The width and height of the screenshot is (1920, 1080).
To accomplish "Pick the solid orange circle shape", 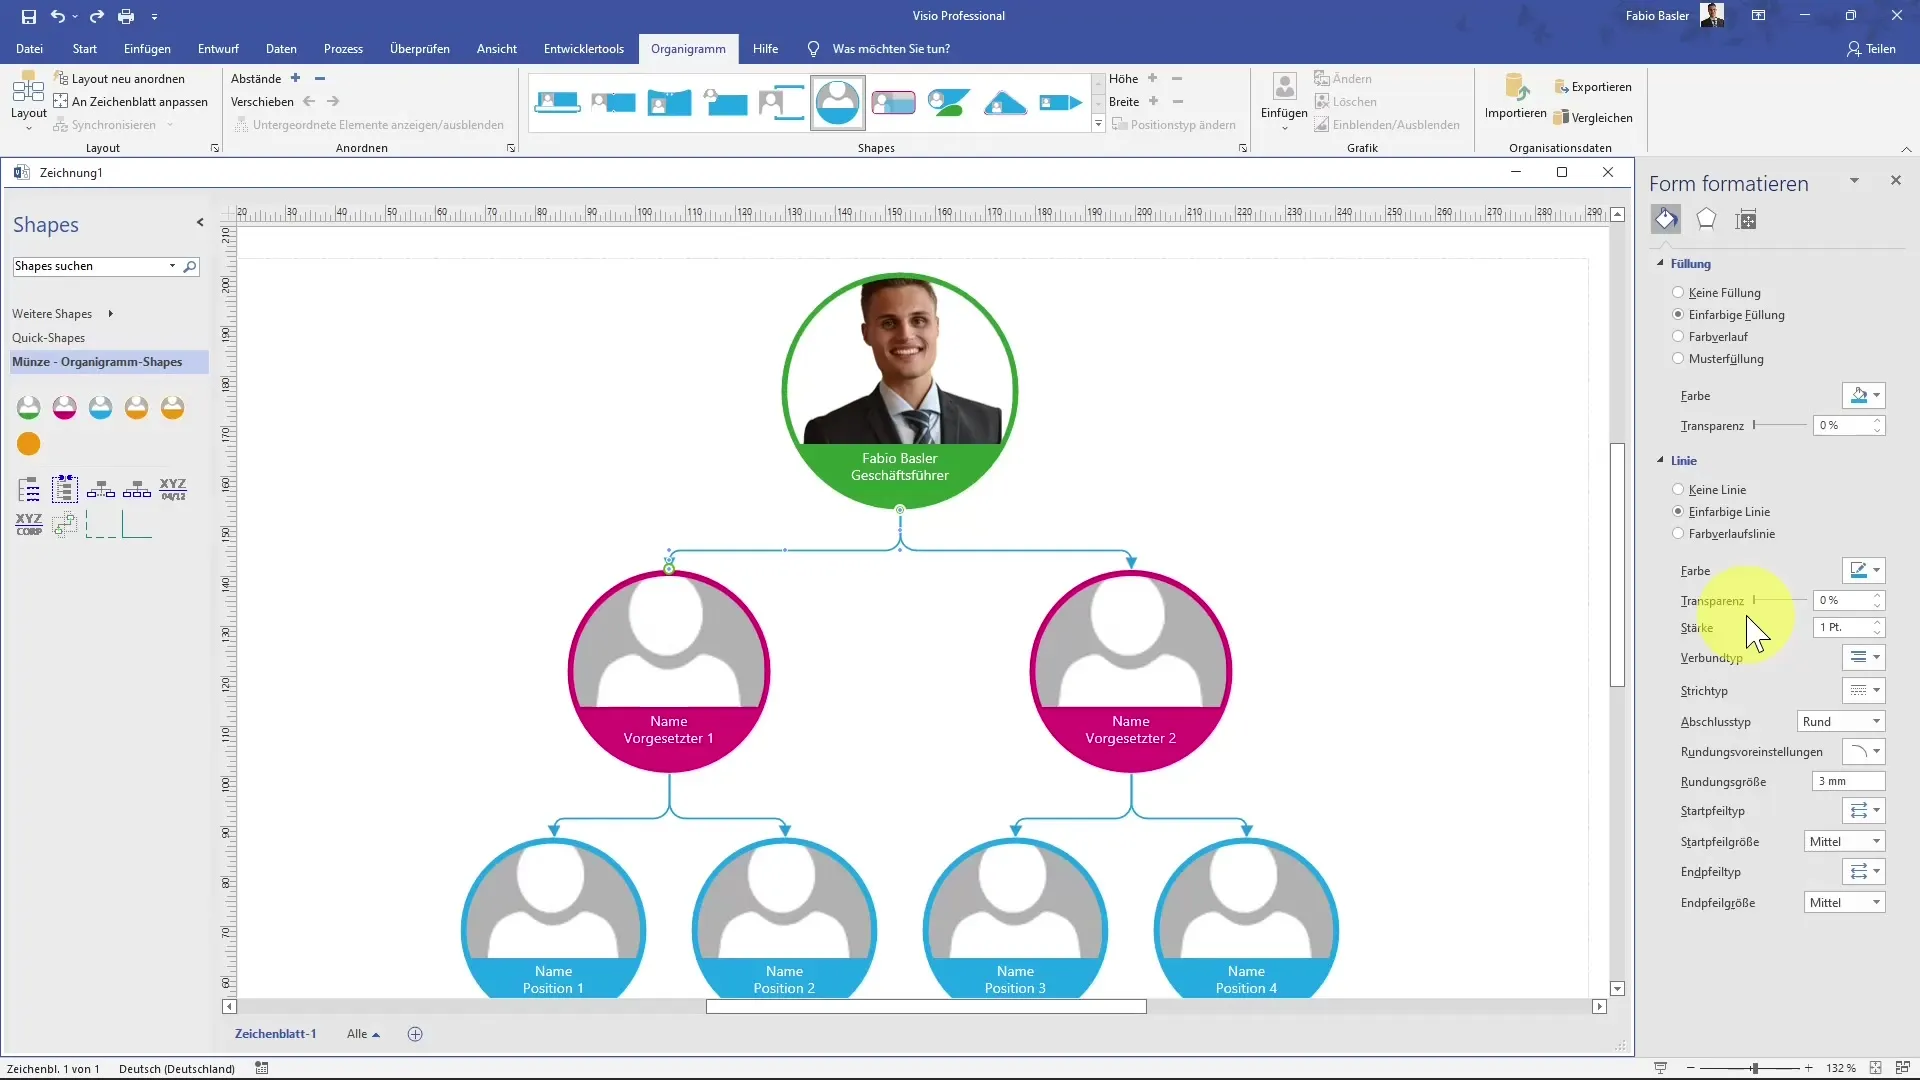I will click(29, 444).
